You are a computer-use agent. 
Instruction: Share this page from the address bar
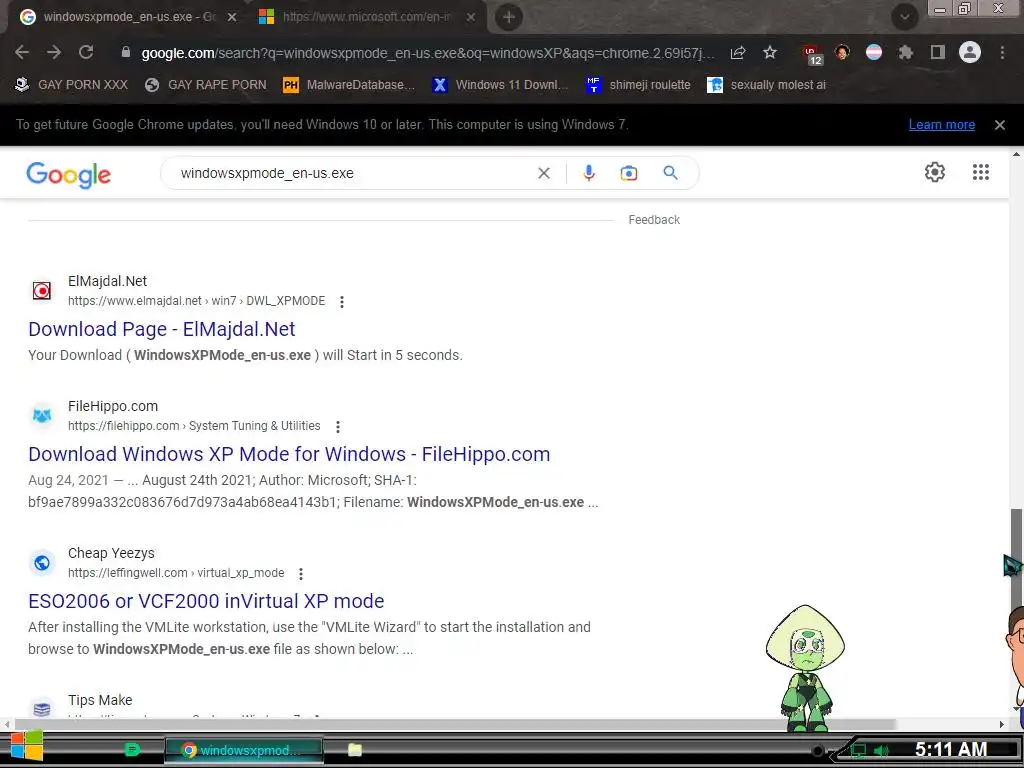coord(738,53)
